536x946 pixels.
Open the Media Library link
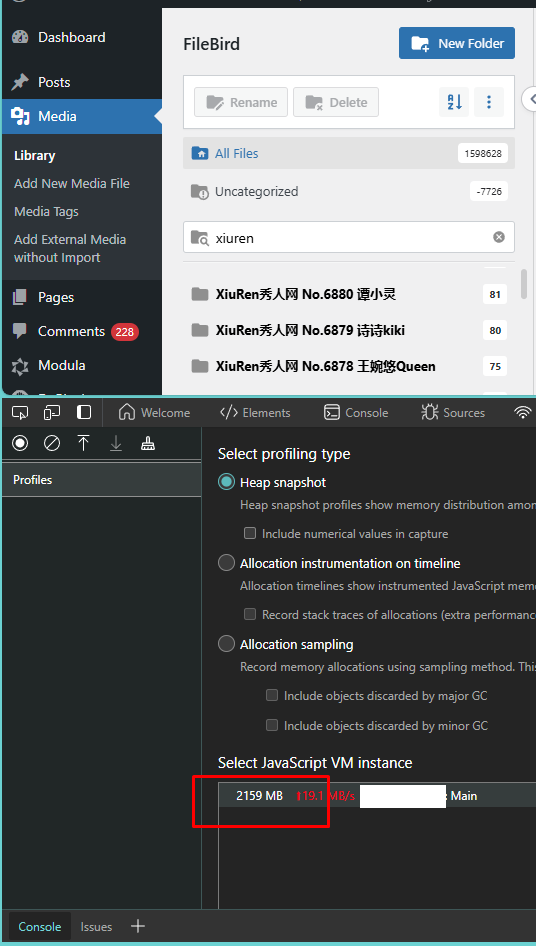click(x=34, y=156)
